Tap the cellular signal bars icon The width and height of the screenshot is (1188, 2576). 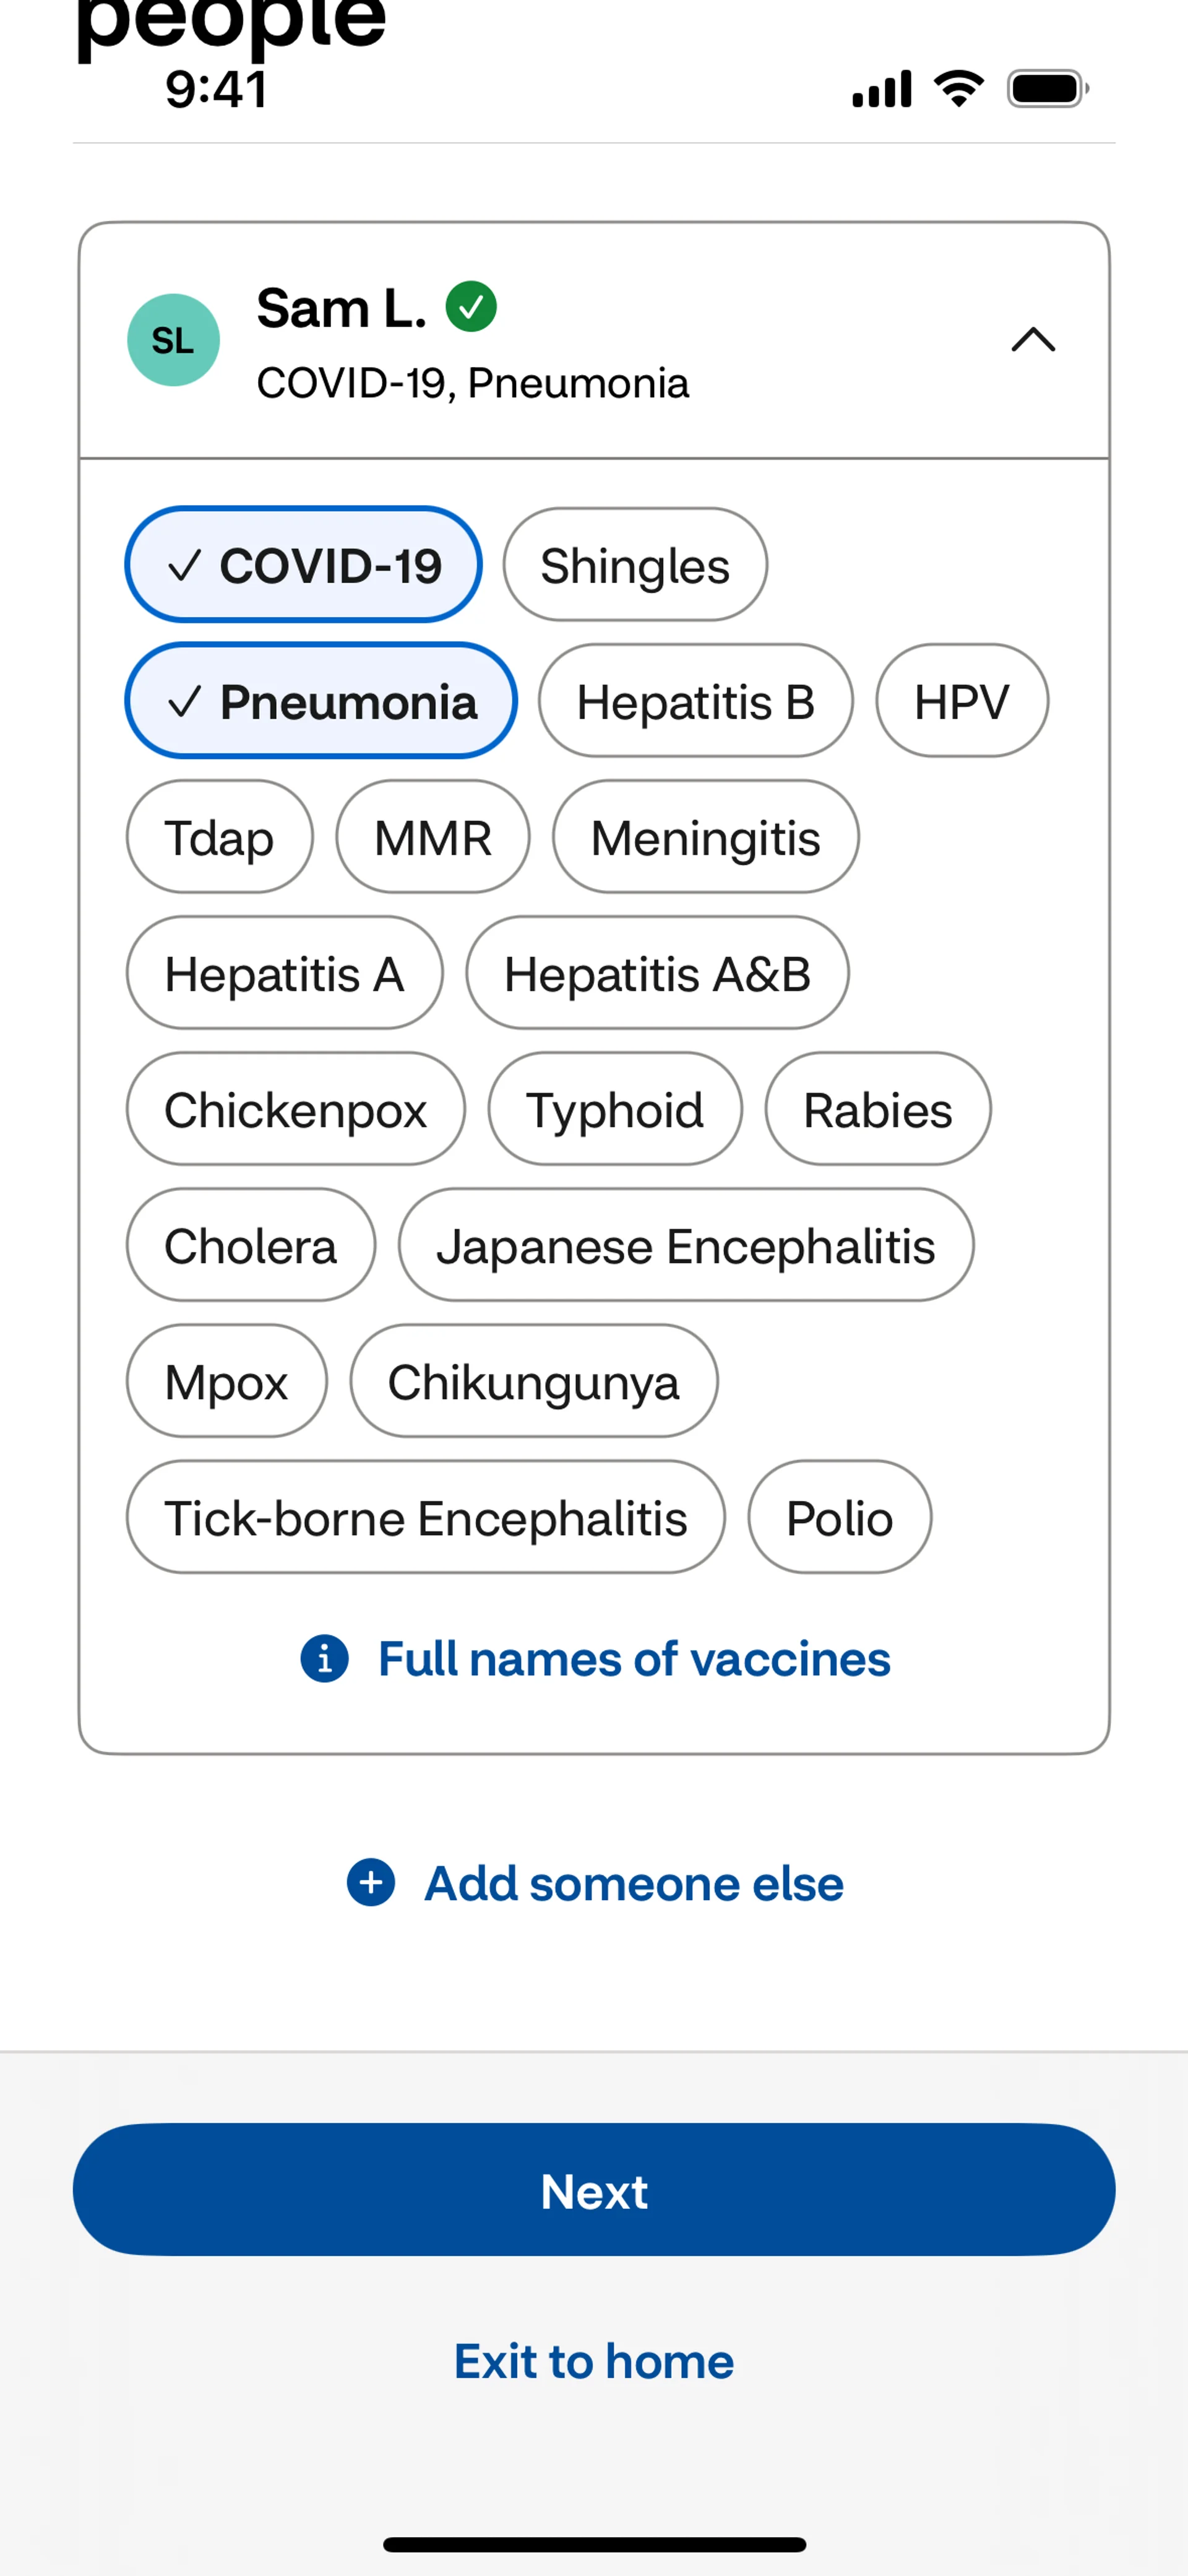pos(881,89)
